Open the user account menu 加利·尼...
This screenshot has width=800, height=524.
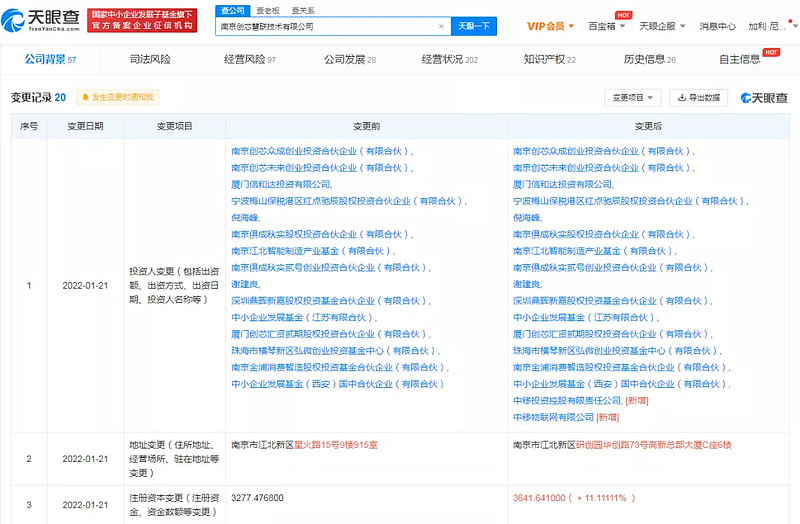coord(772,26)
